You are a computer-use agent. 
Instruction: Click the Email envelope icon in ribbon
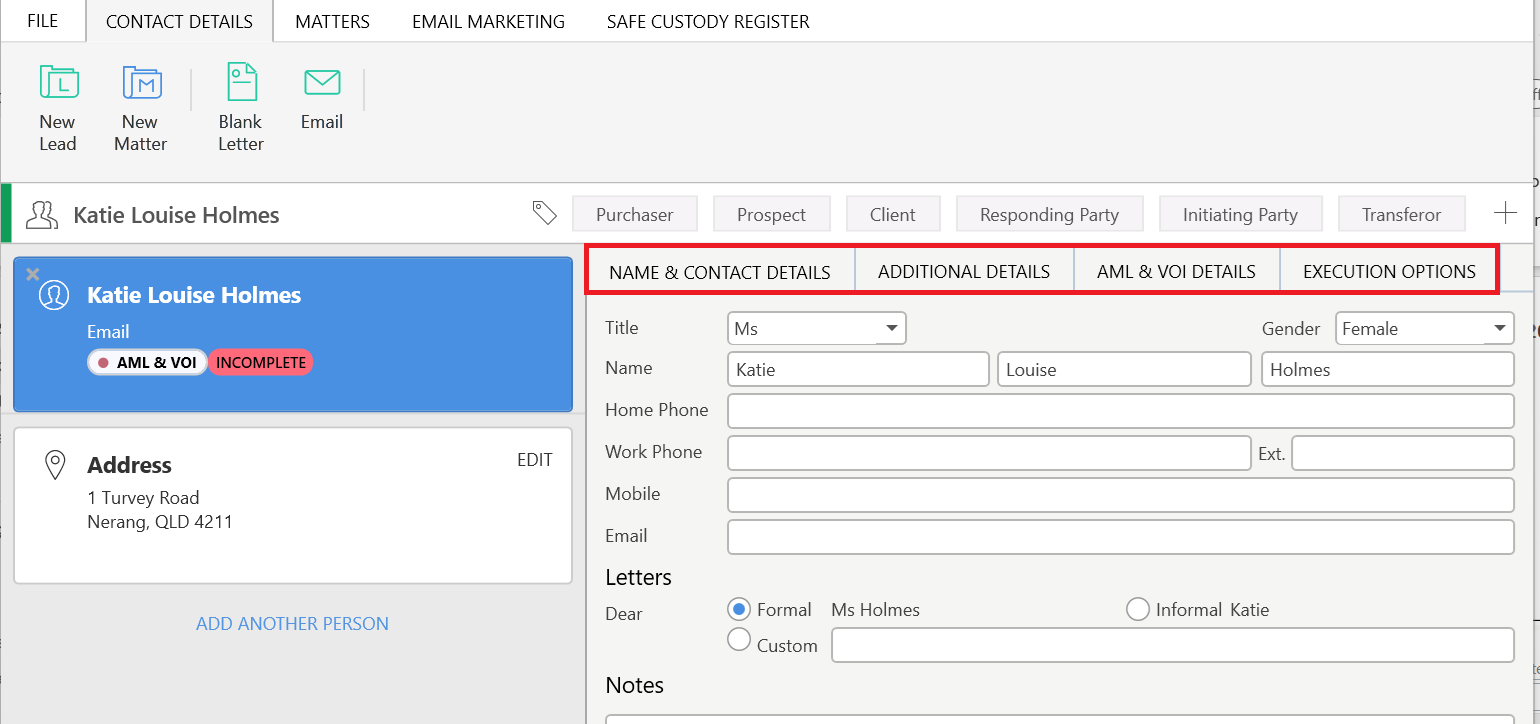pyautogui.click(x=322, y=83)
